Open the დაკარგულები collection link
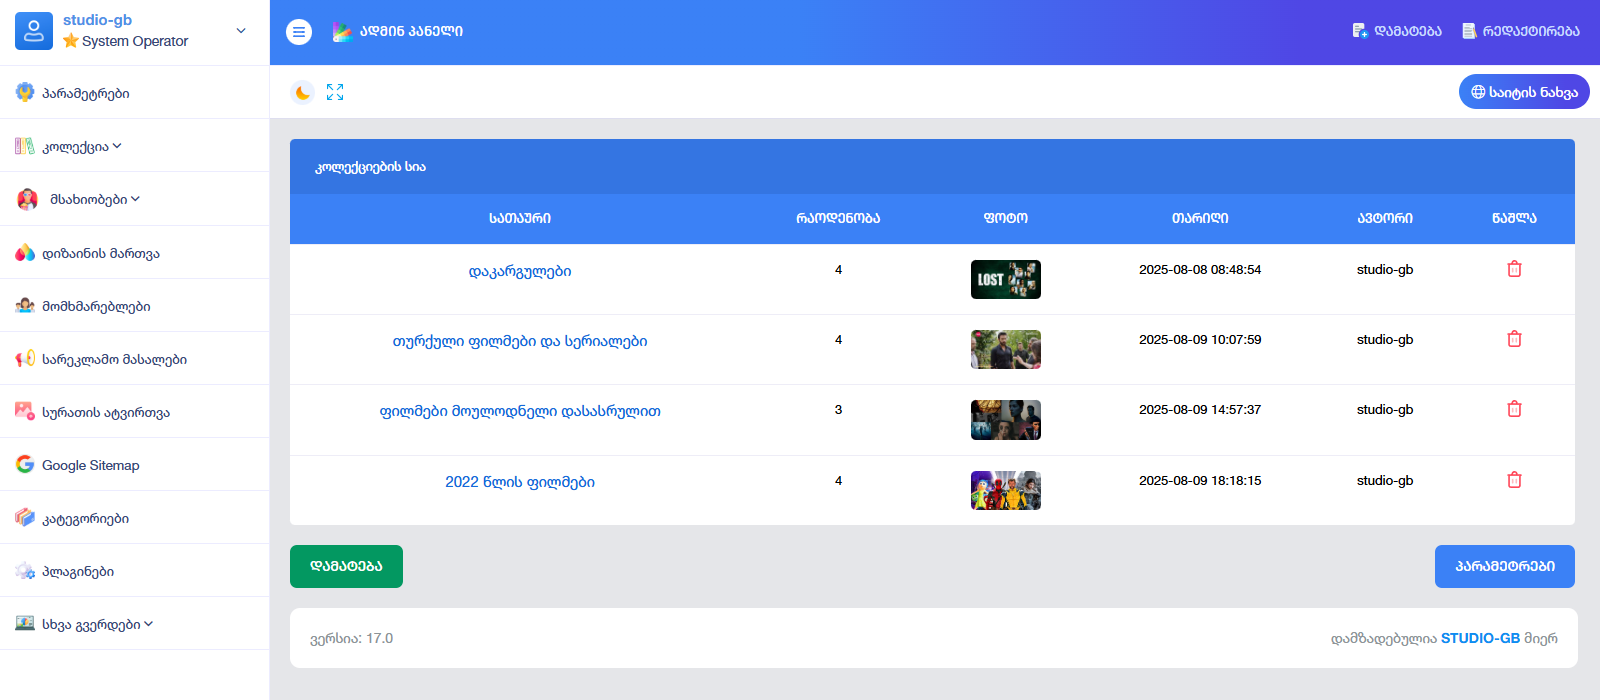 (520, 271)
